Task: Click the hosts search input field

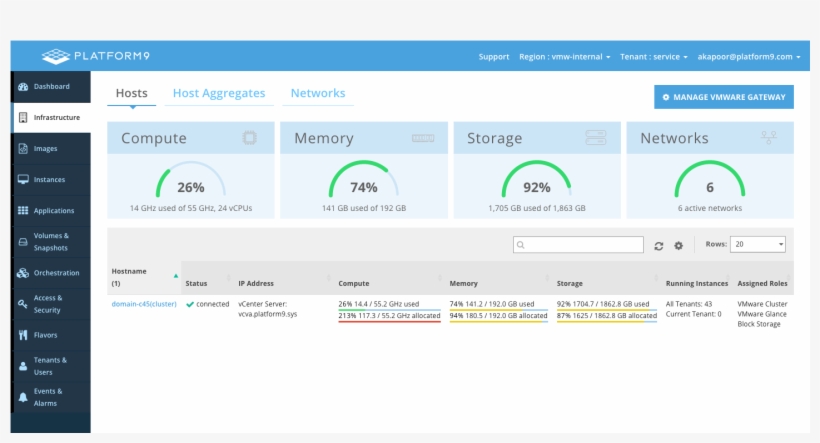Action: coord(579,245)
